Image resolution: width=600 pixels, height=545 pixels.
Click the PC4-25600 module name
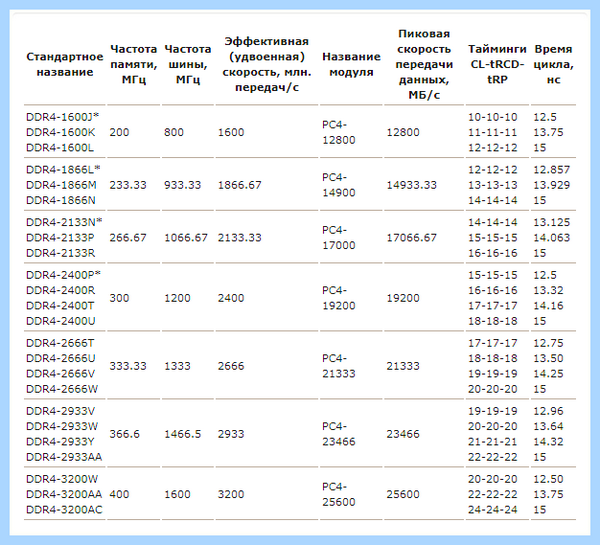[339, 494]
